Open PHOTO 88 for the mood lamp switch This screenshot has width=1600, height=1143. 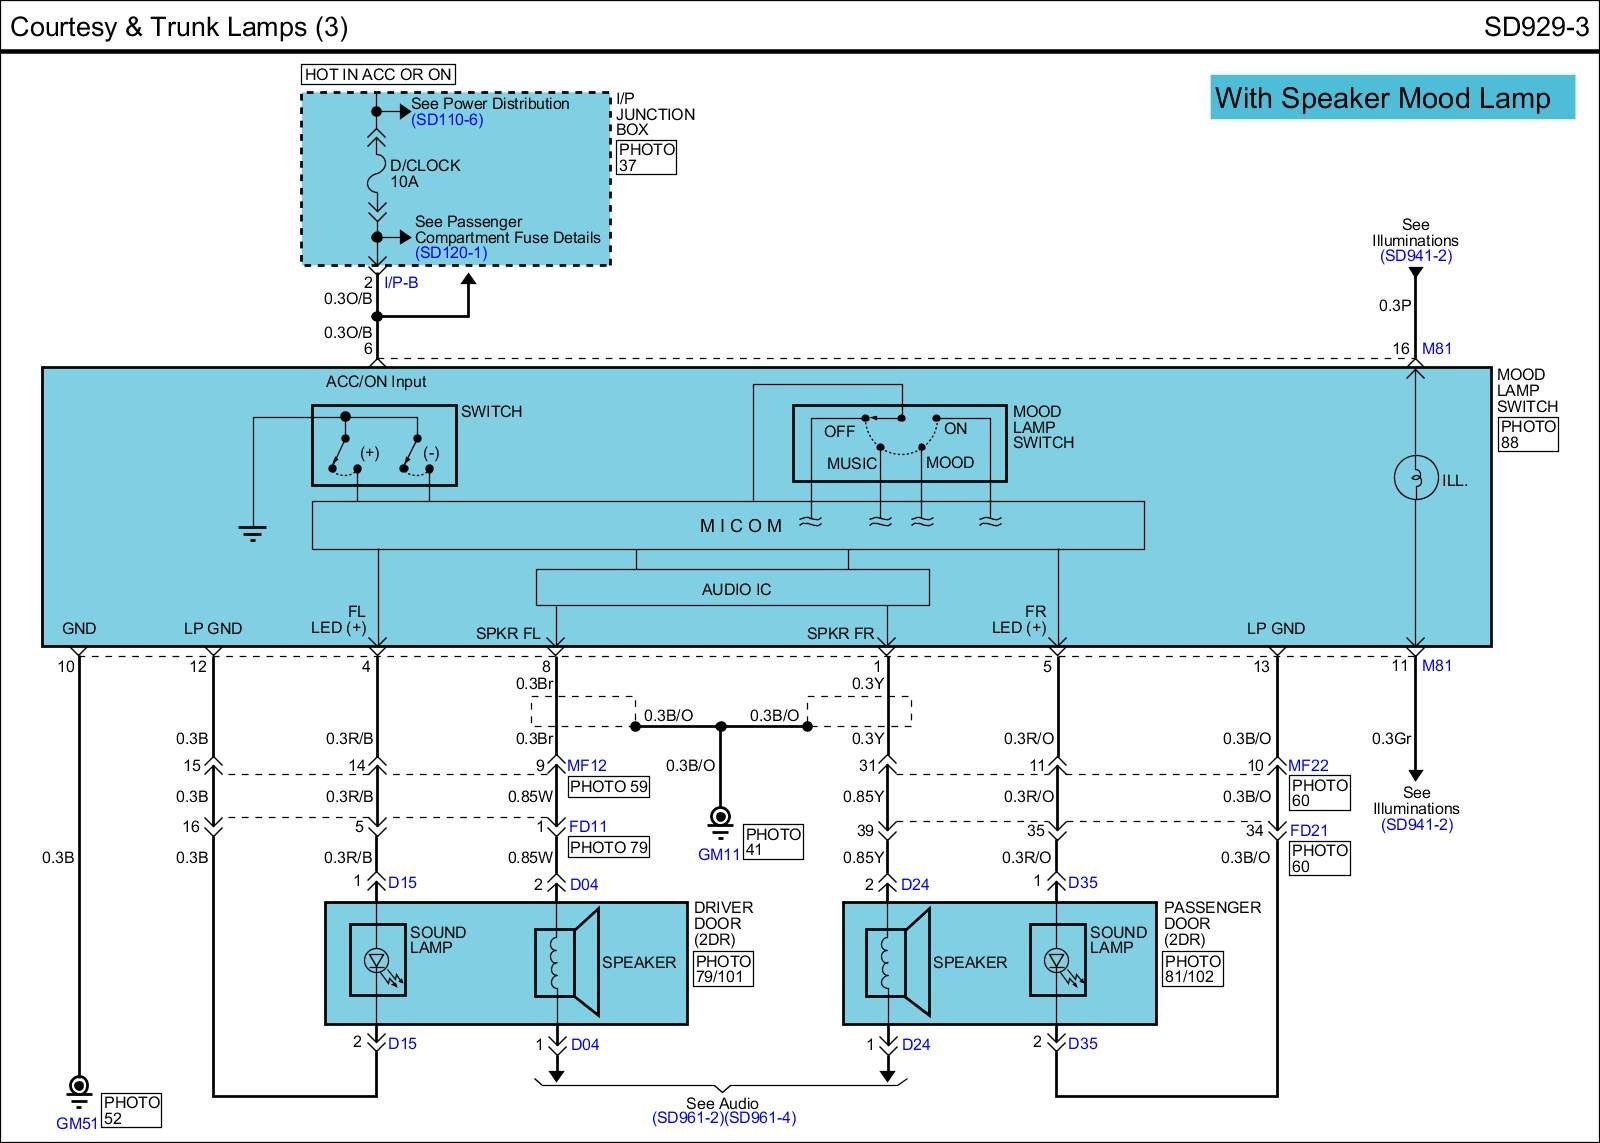point(1527,434)
